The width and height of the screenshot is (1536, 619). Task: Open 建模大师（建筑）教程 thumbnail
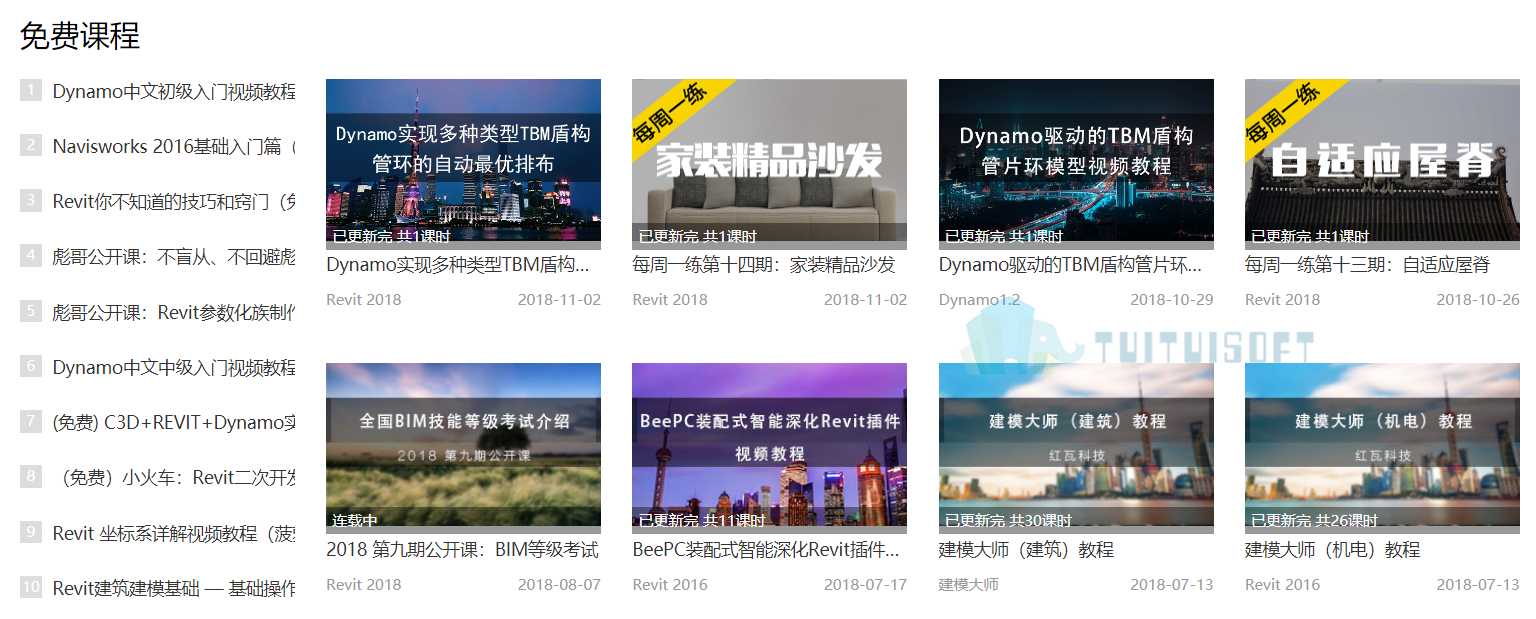1076,448
